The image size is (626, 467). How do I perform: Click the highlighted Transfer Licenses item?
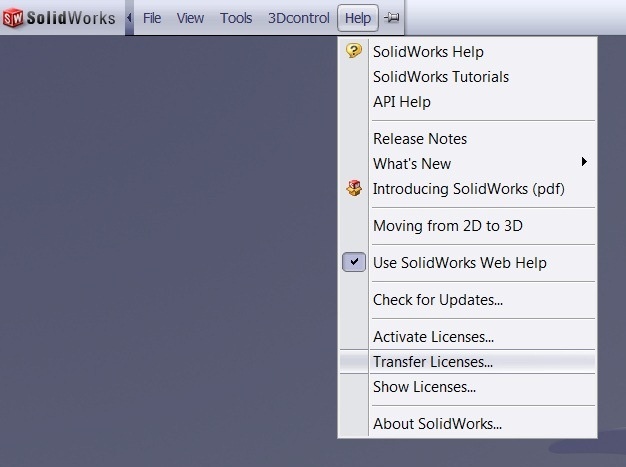click(x=467, y=362)
